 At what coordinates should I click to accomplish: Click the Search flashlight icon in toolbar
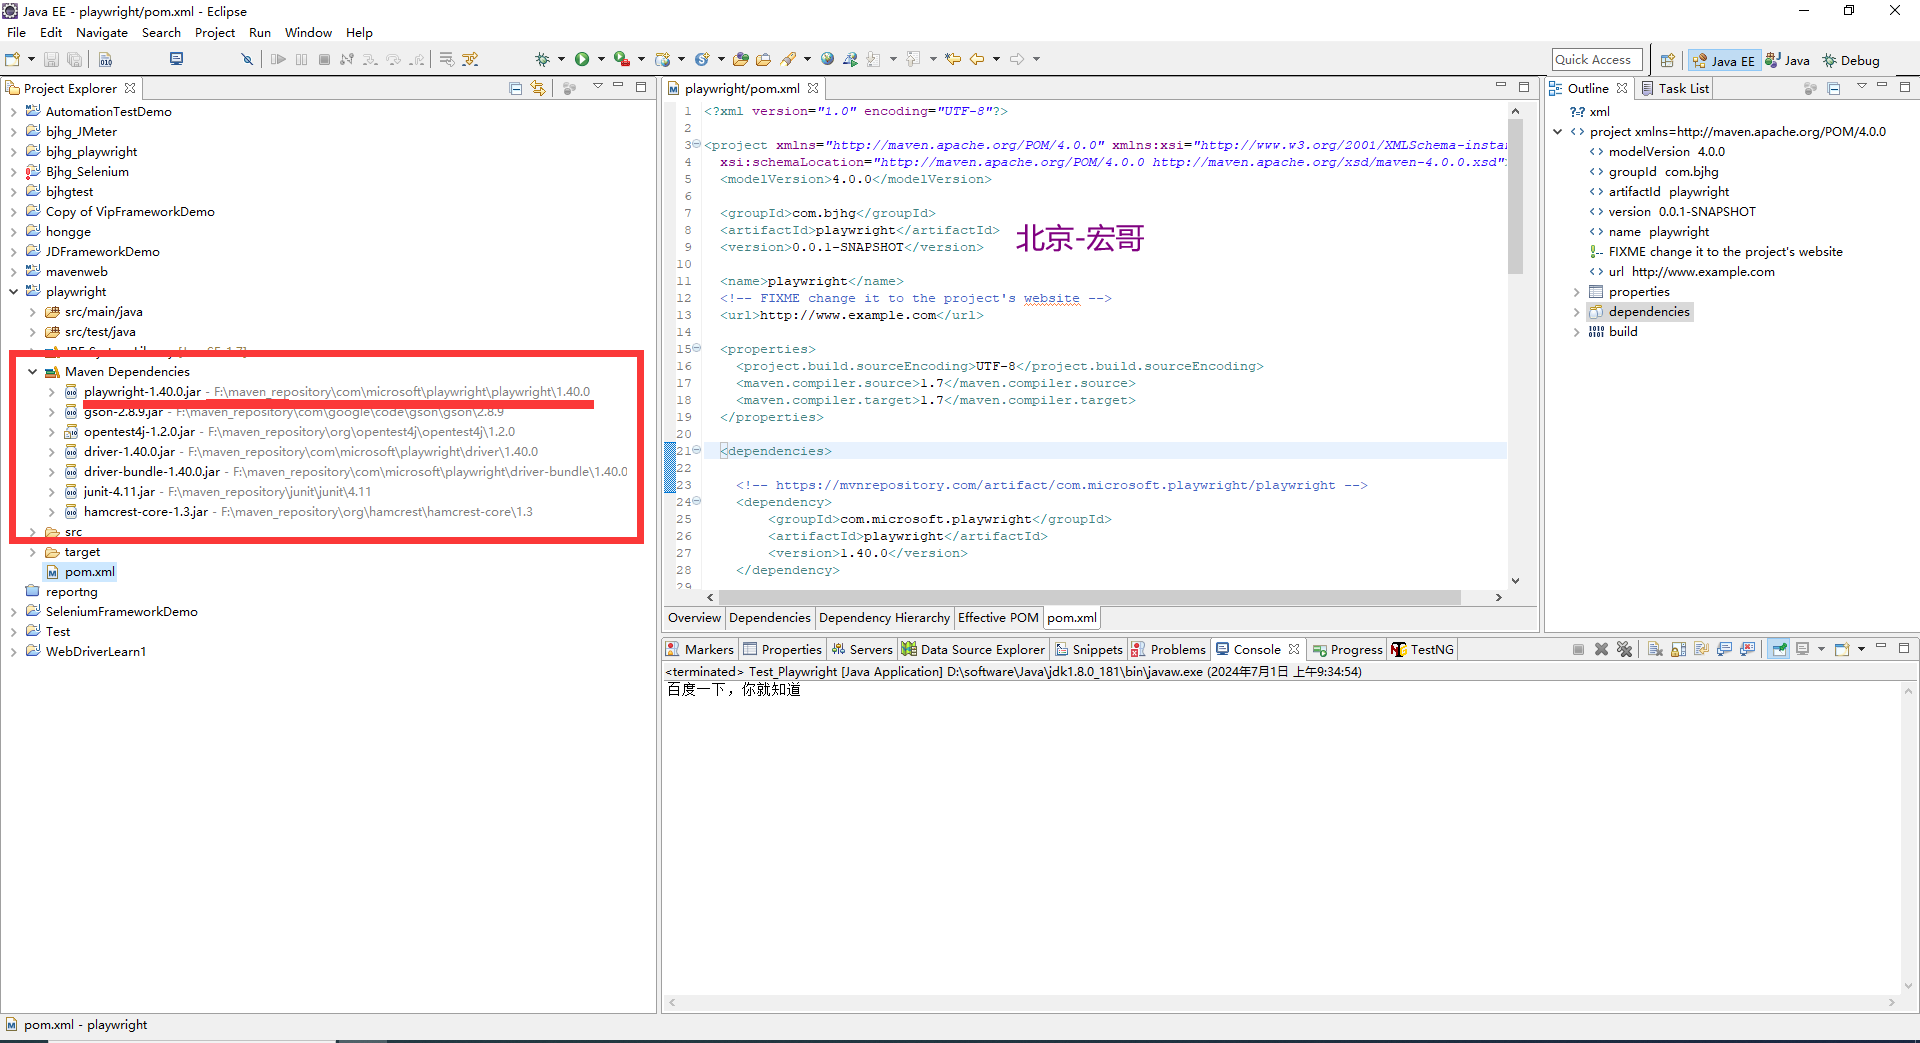789,60
